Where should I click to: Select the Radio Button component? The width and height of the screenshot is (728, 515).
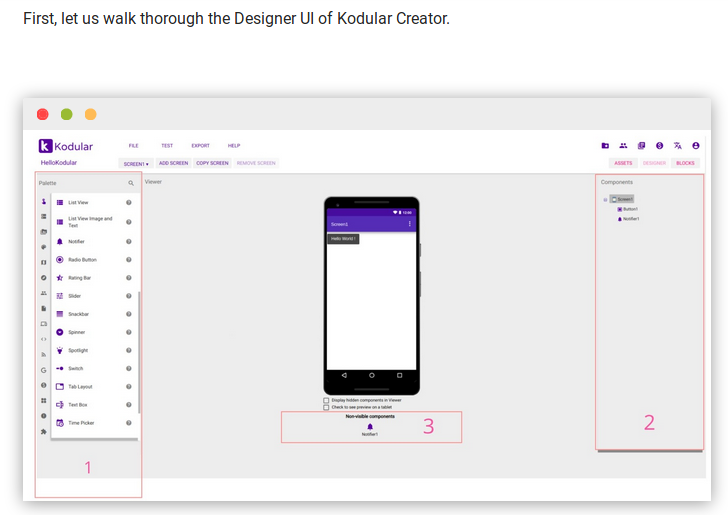pyautogui.click(x=94, y=260)
